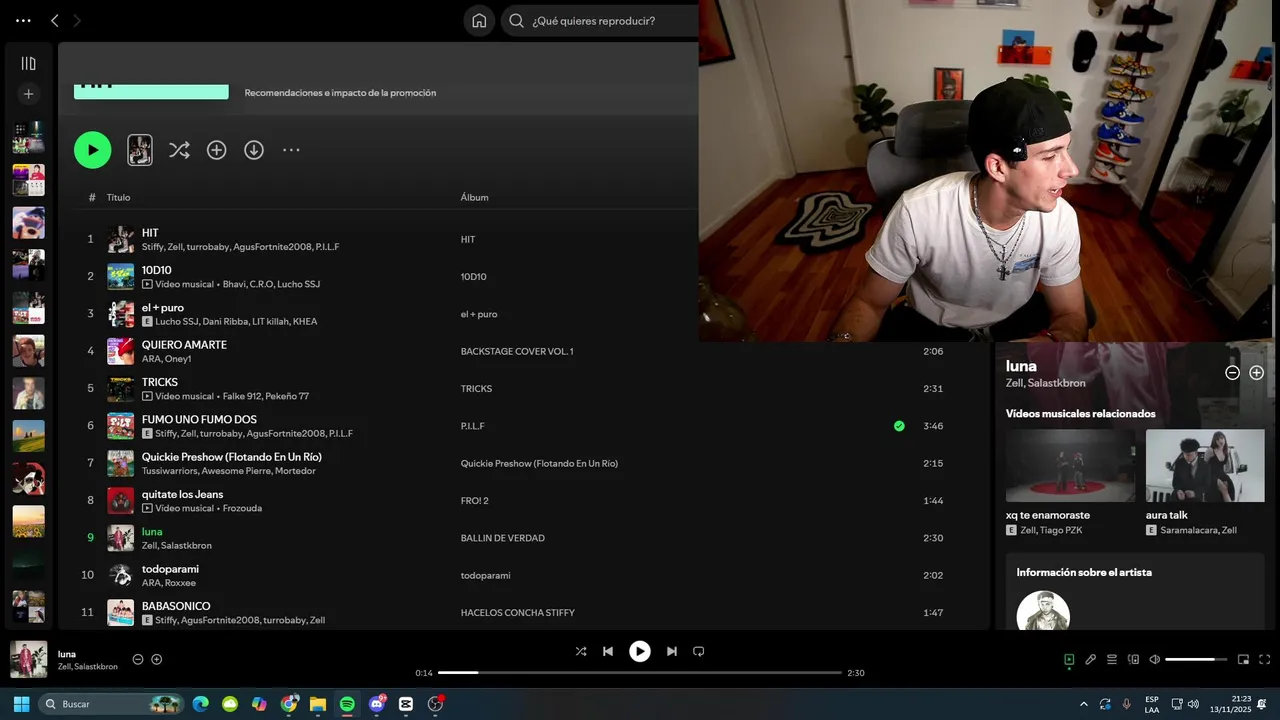This screenshot has height=720, width=1280.
Task: Open the three-dot app menu at top left
Action: coord(23,21)
